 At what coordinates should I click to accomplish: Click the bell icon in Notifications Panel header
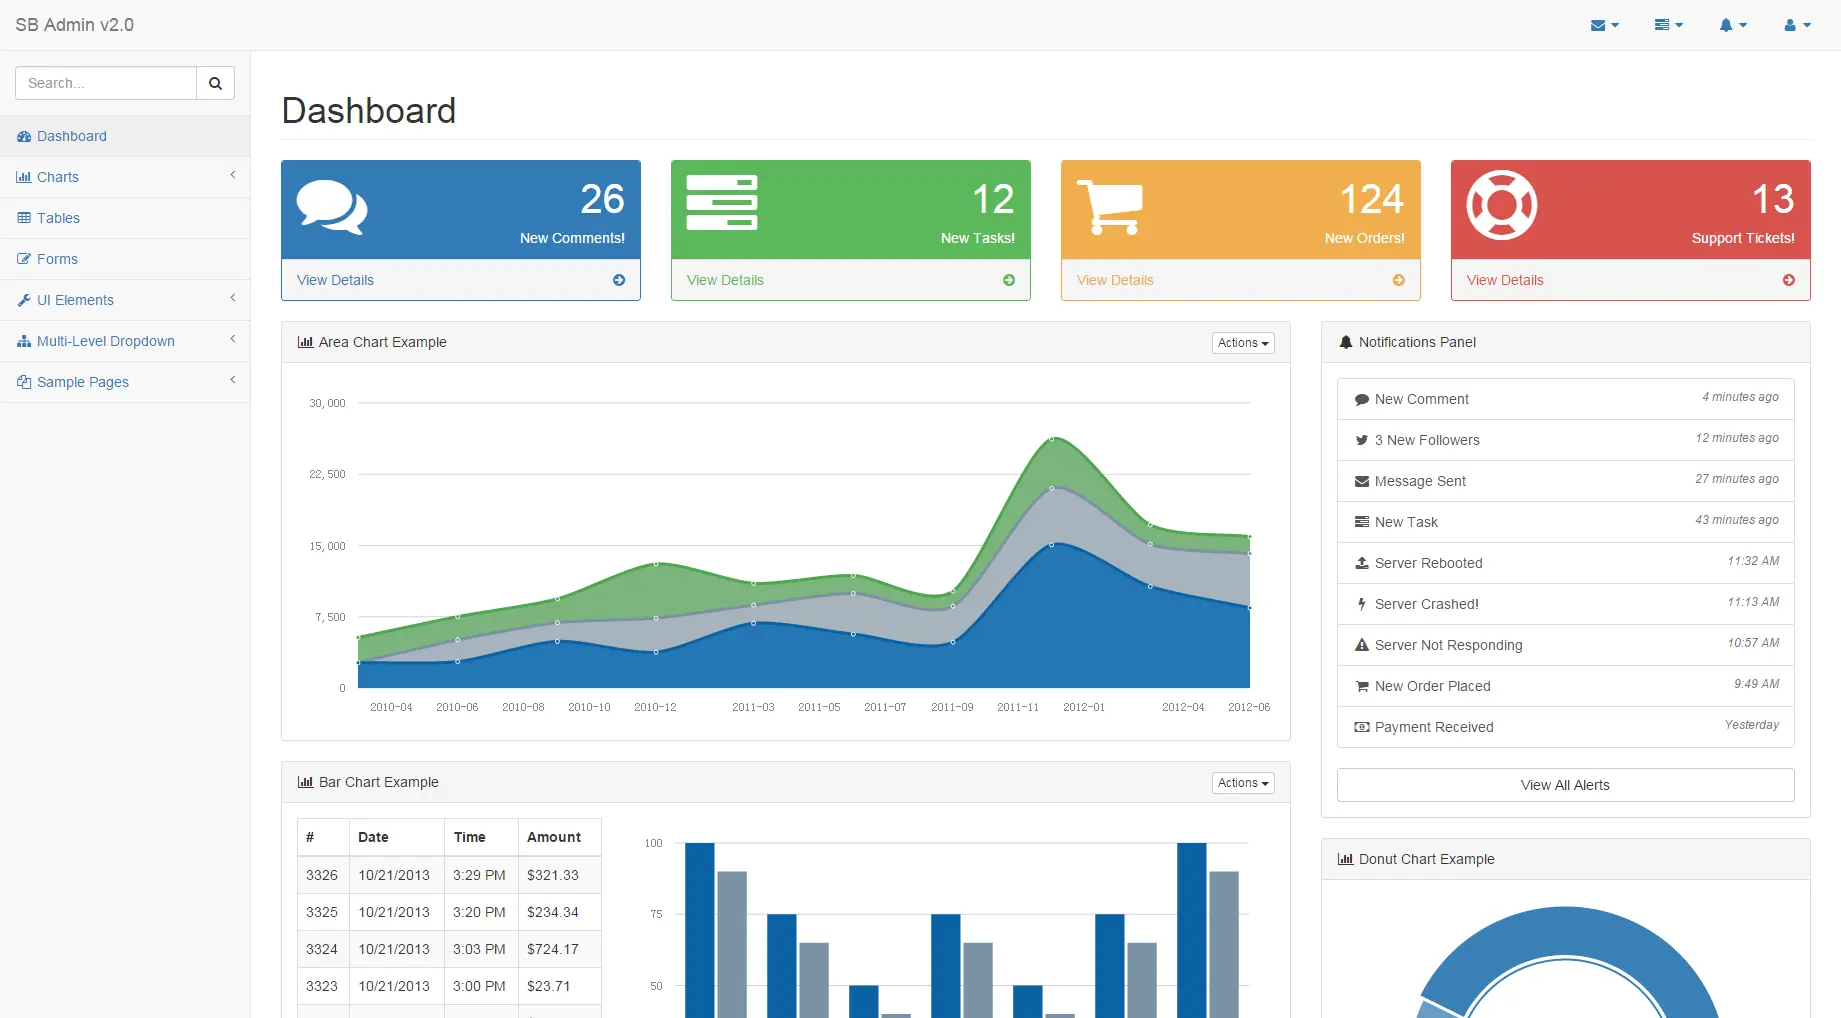[x=1346, y=342]
